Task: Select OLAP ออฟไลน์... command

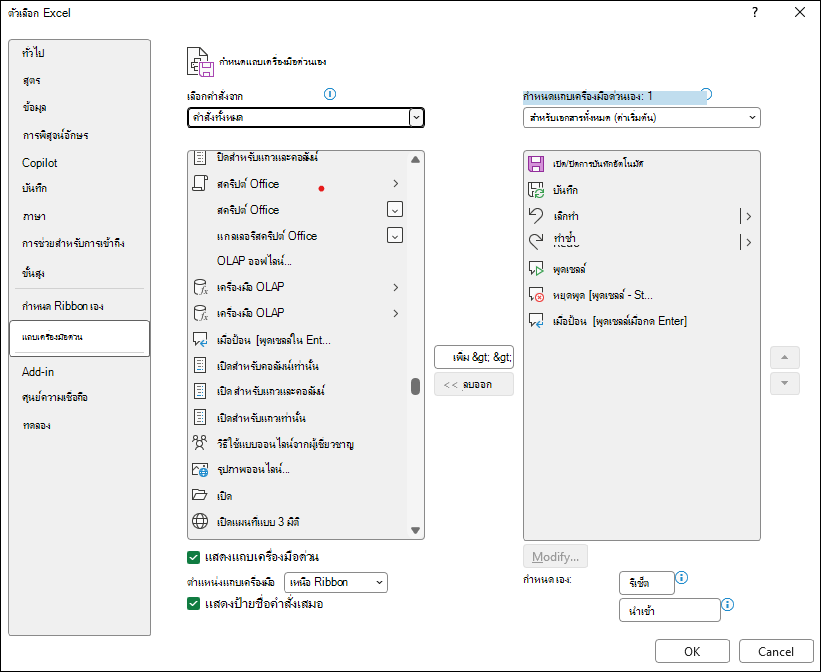Action: (297, 261)
